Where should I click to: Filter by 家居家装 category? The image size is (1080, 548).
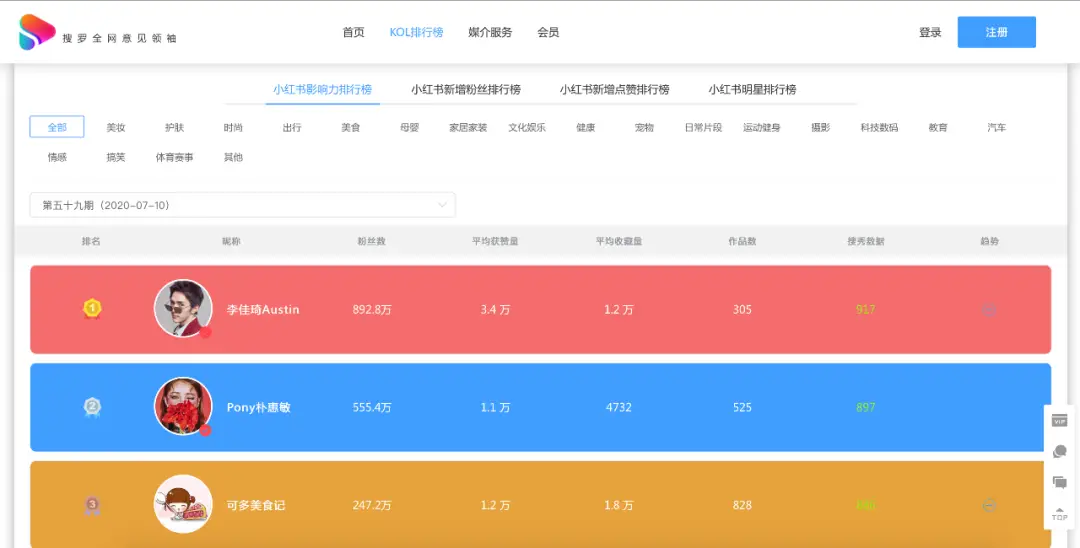coord(468,127)
